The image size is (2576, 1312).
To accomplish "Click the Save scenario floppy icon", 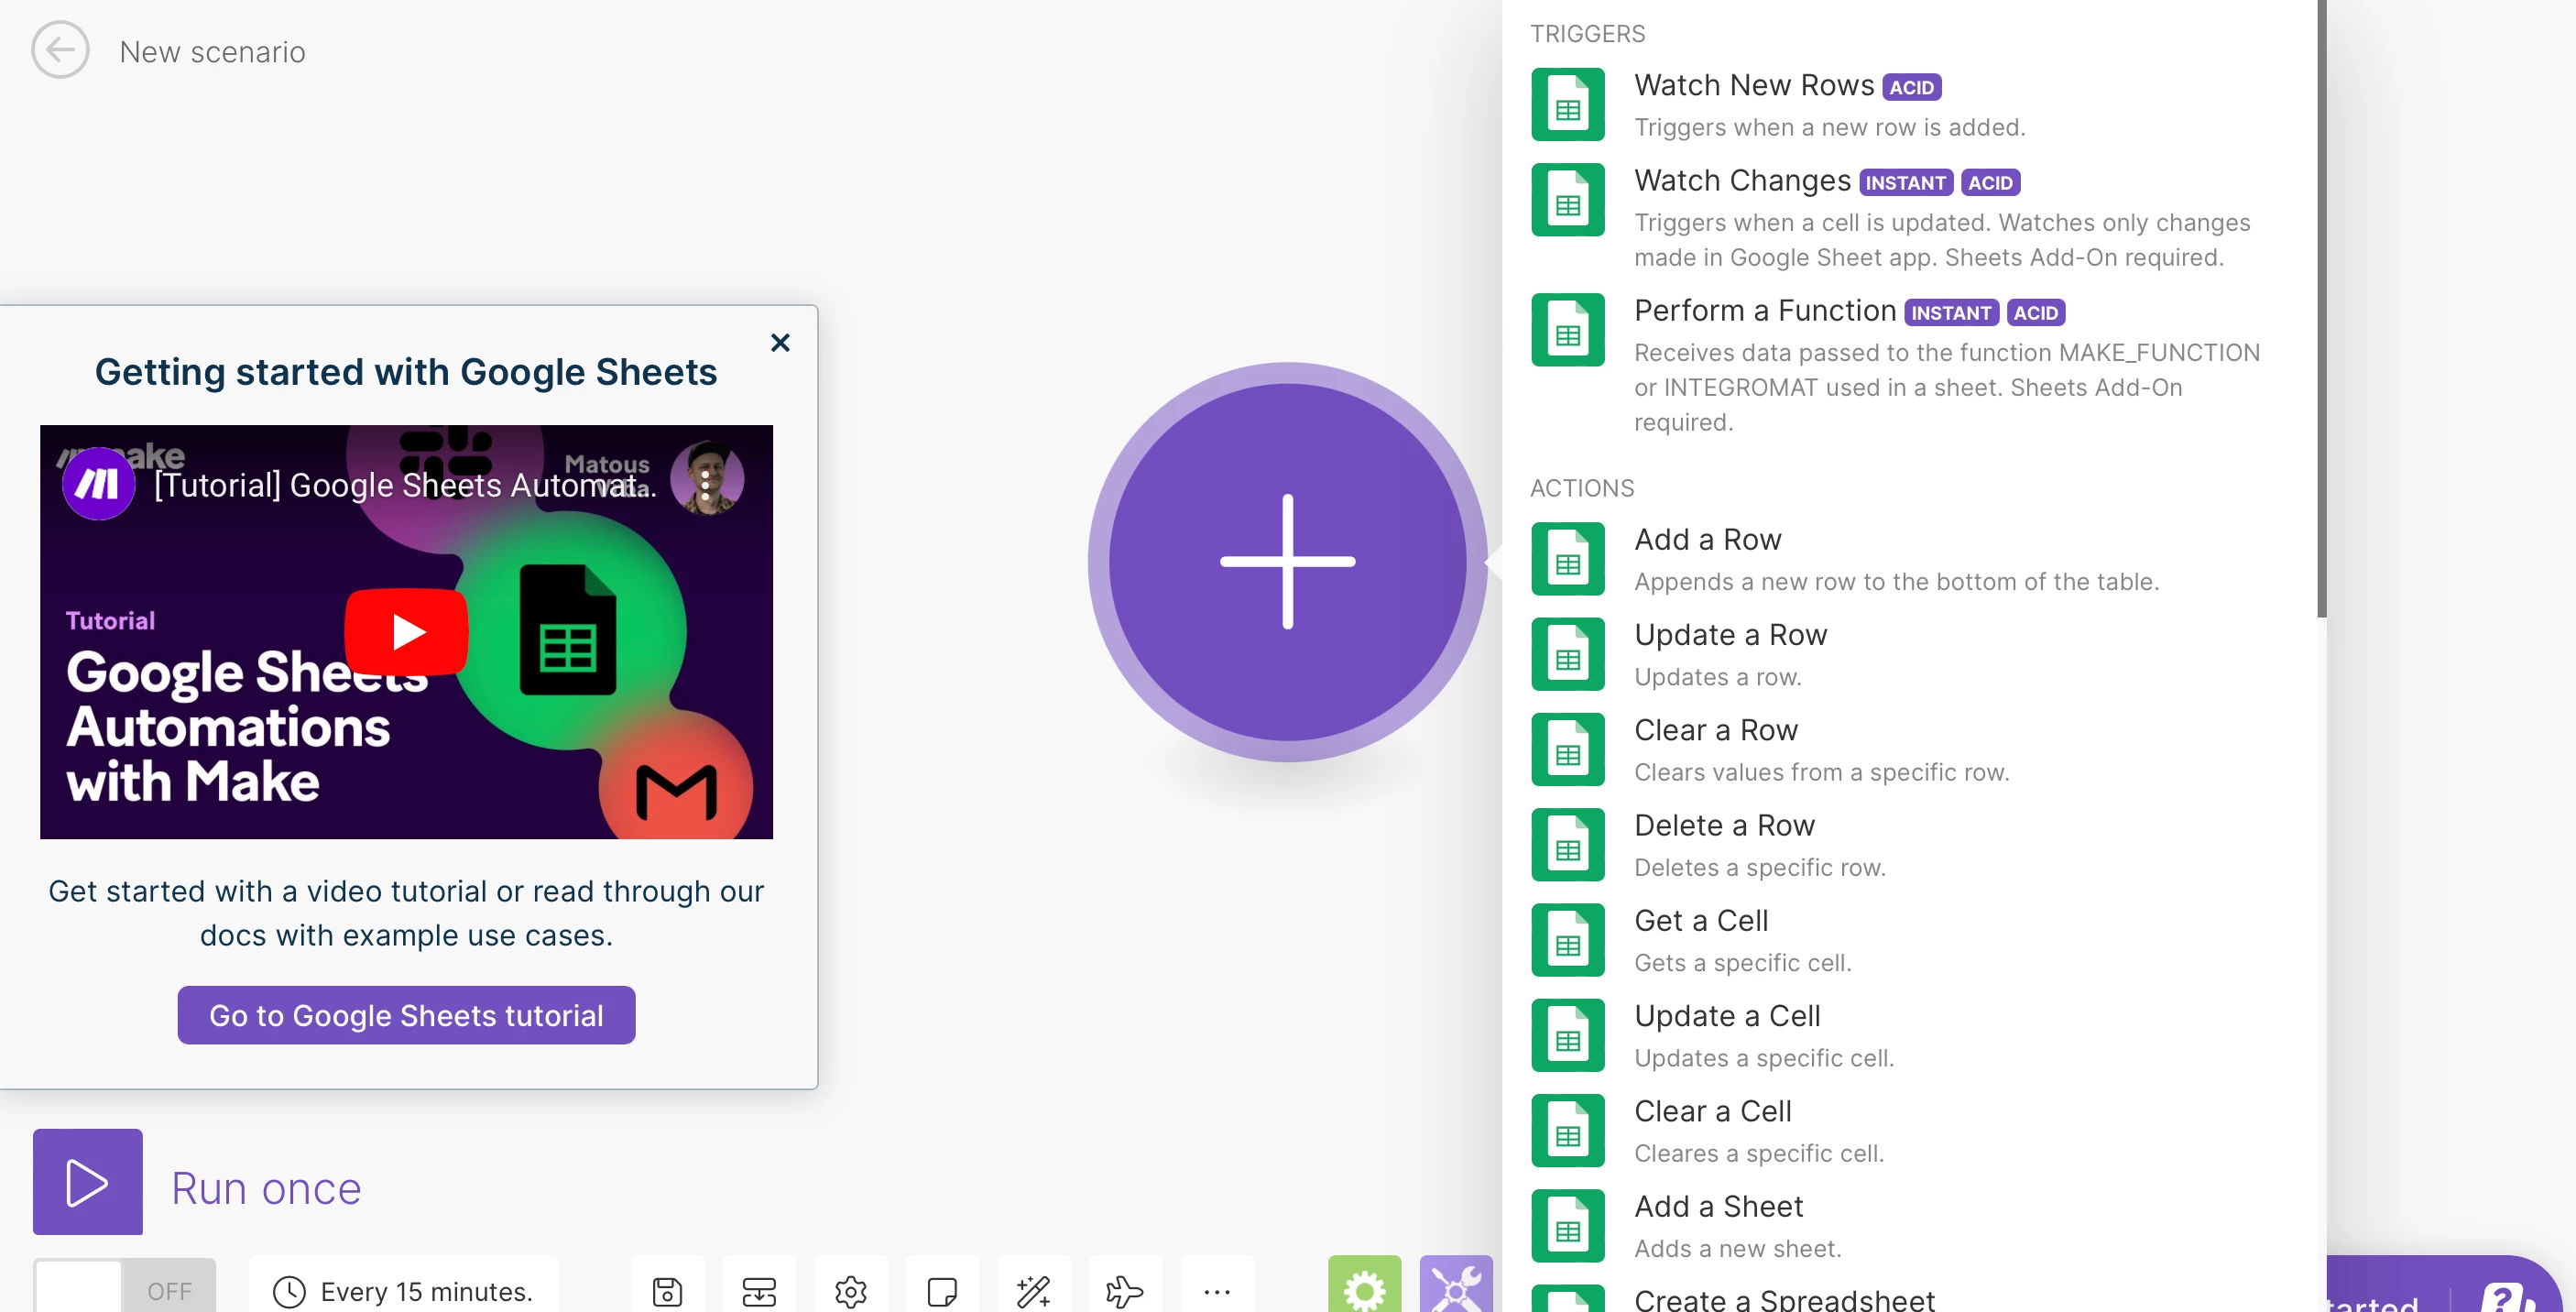I will click(667, 1290).
